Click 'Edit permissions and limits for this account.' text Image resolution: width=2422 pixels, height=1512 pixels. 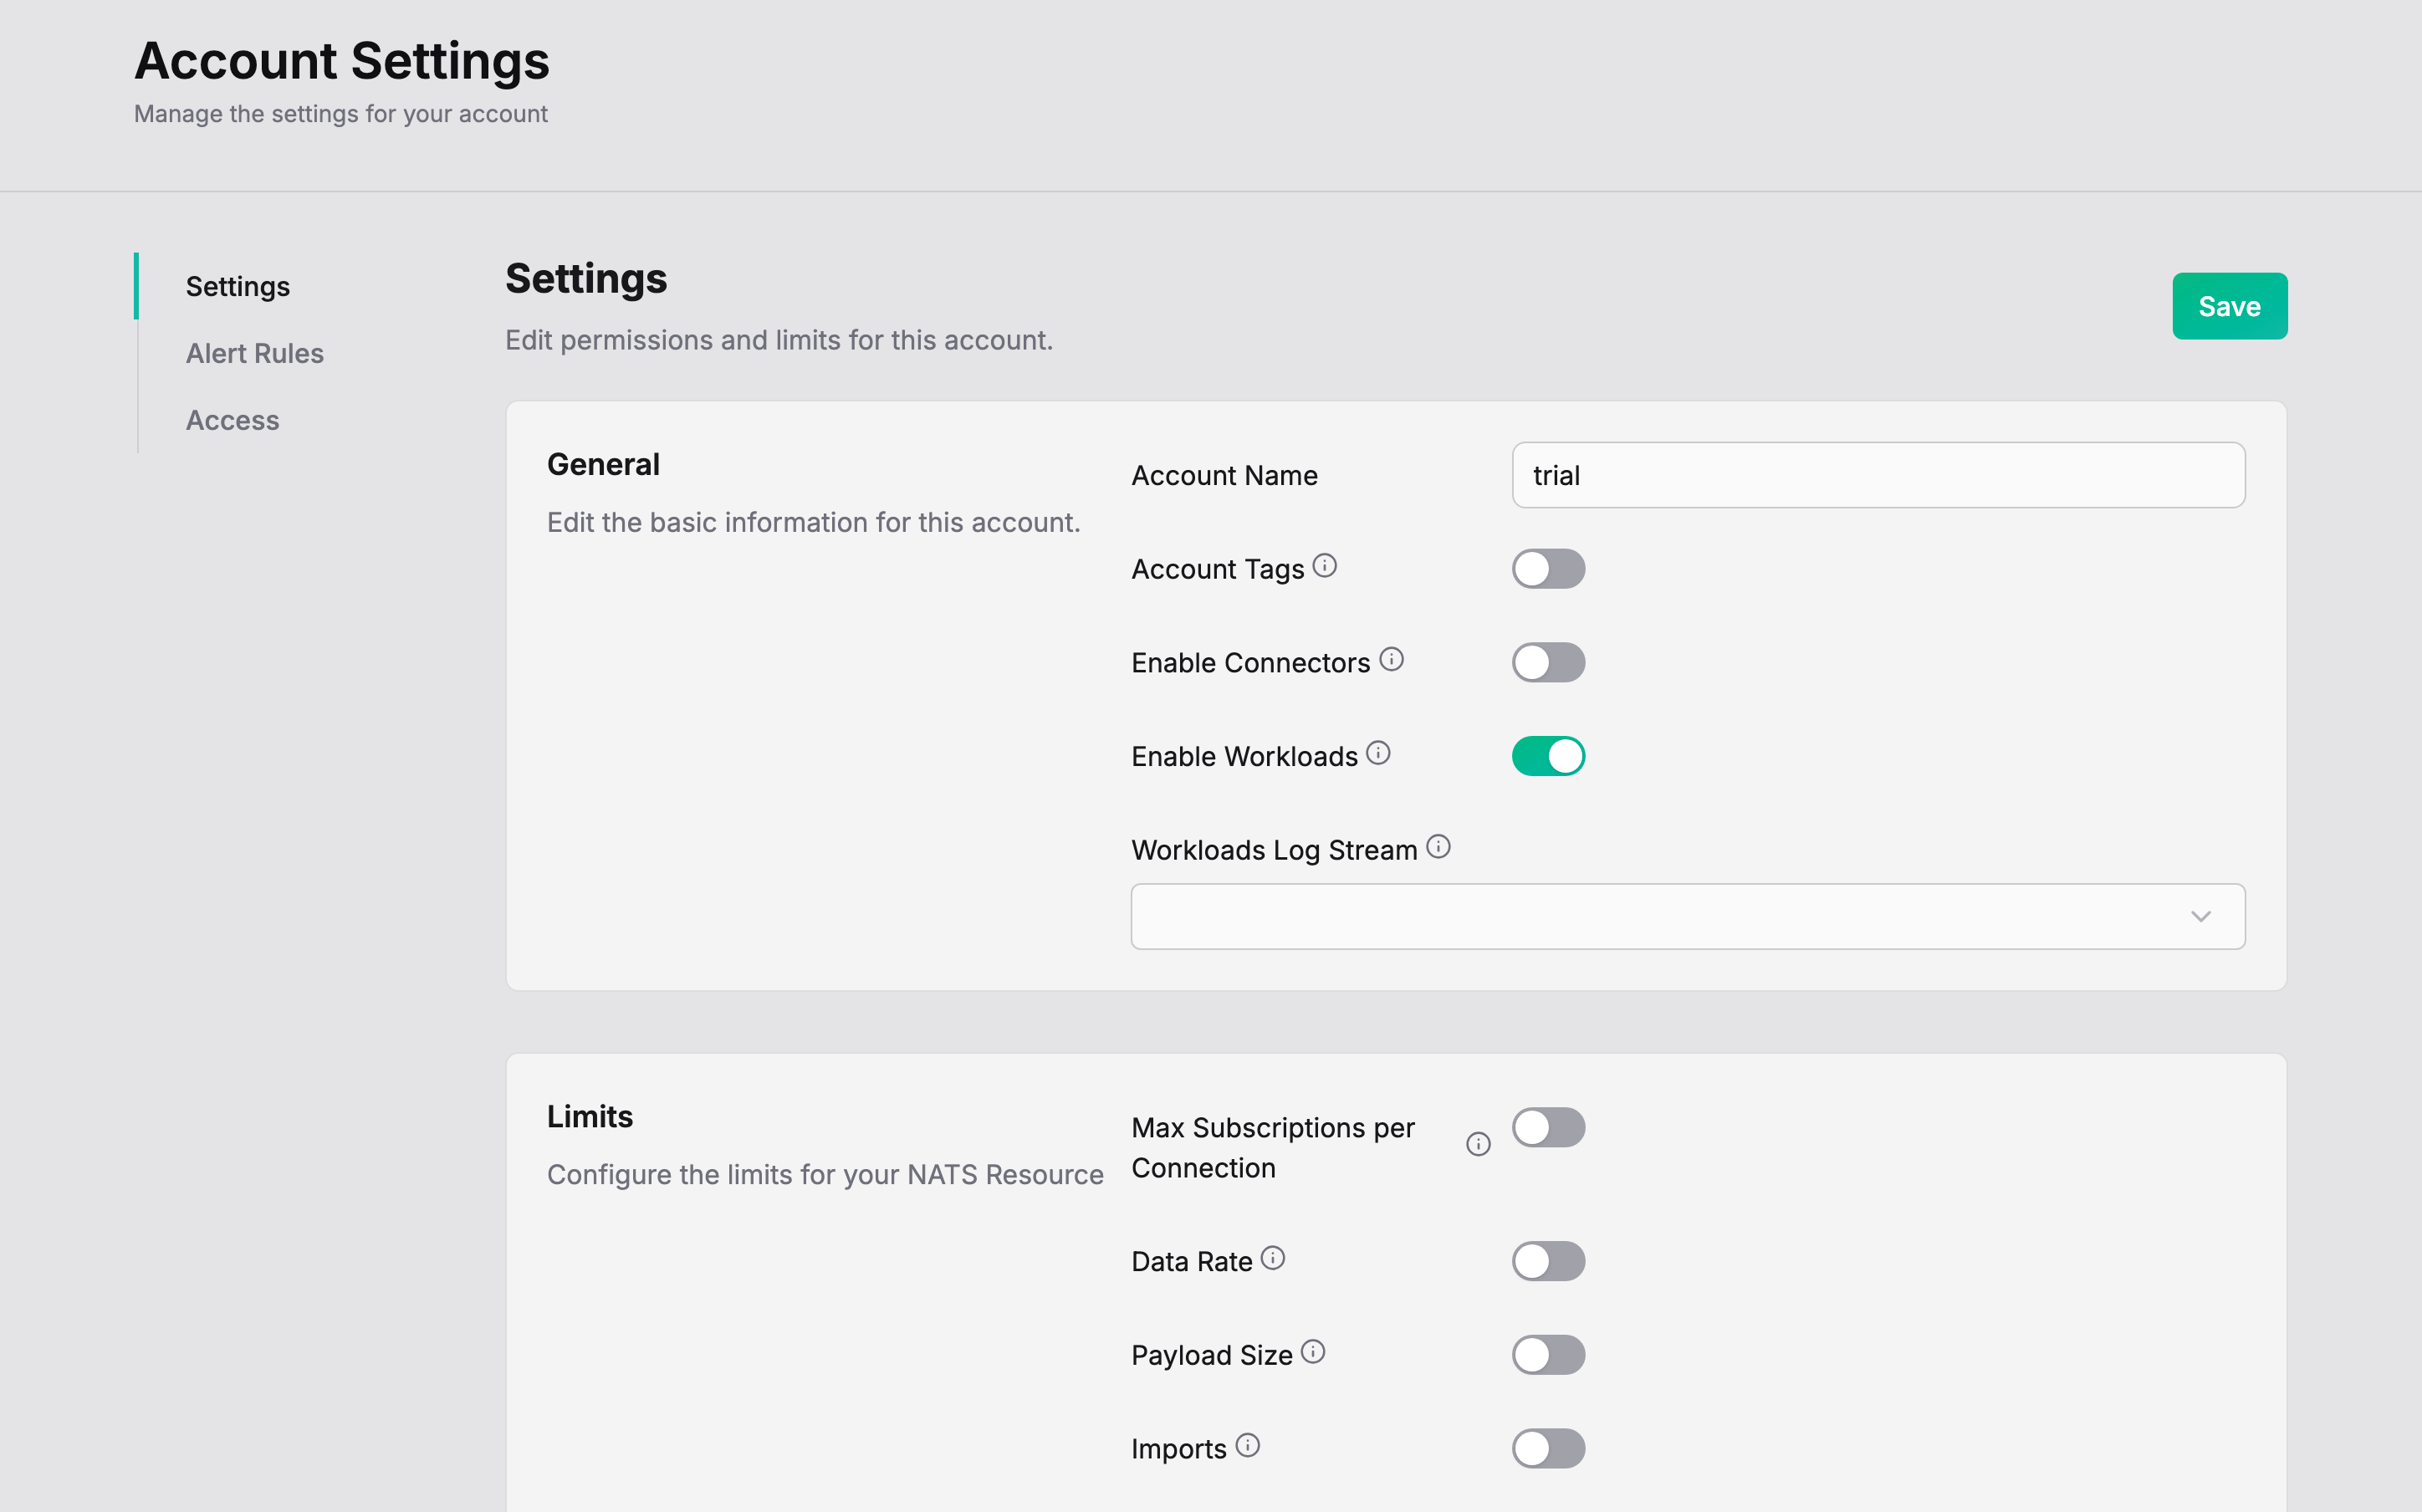[779, 340]
